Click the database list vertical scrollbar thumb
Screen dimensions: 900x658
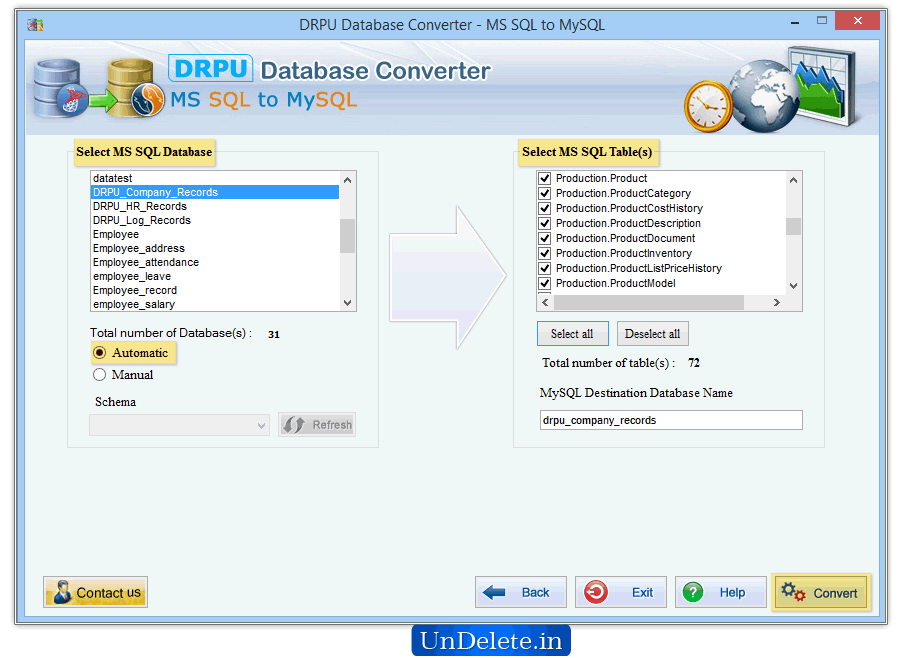347,235
